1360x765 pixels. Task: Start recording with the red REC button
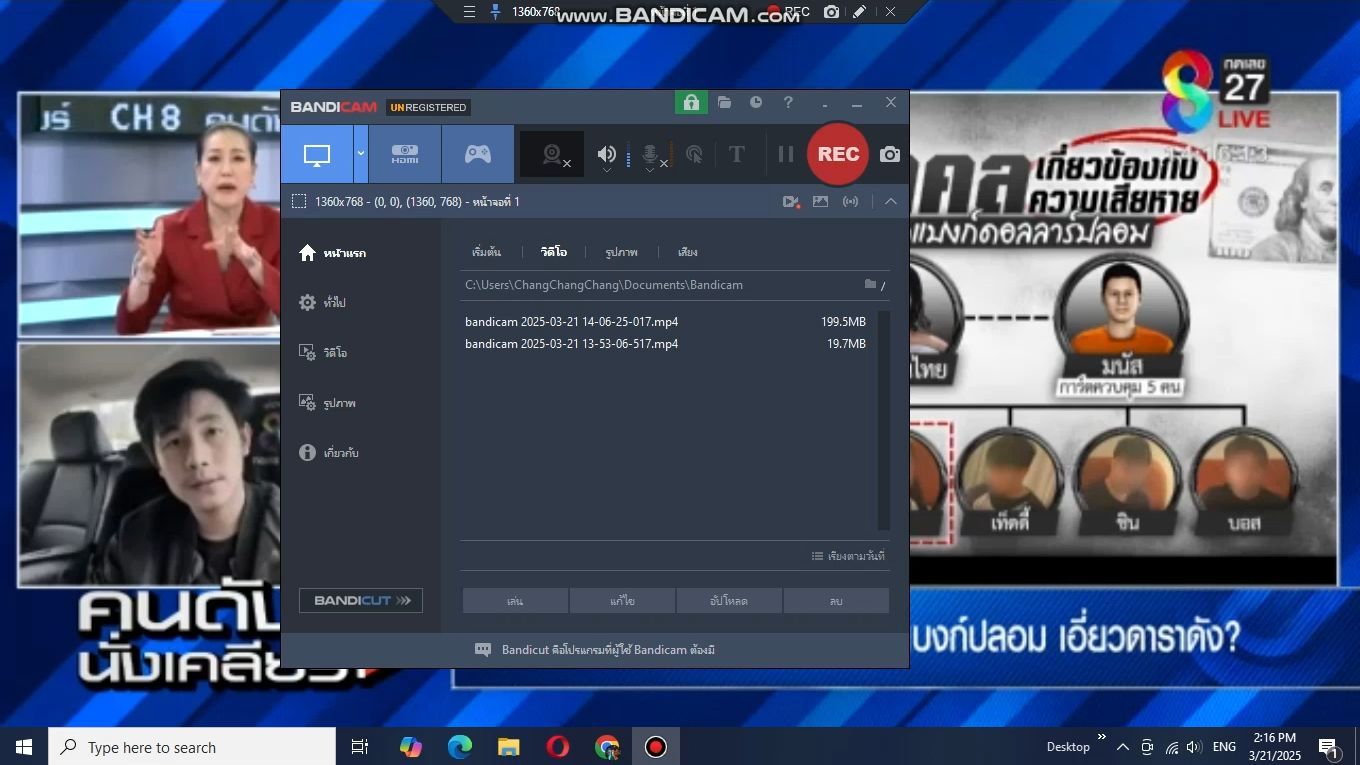(x=838, y=154)
